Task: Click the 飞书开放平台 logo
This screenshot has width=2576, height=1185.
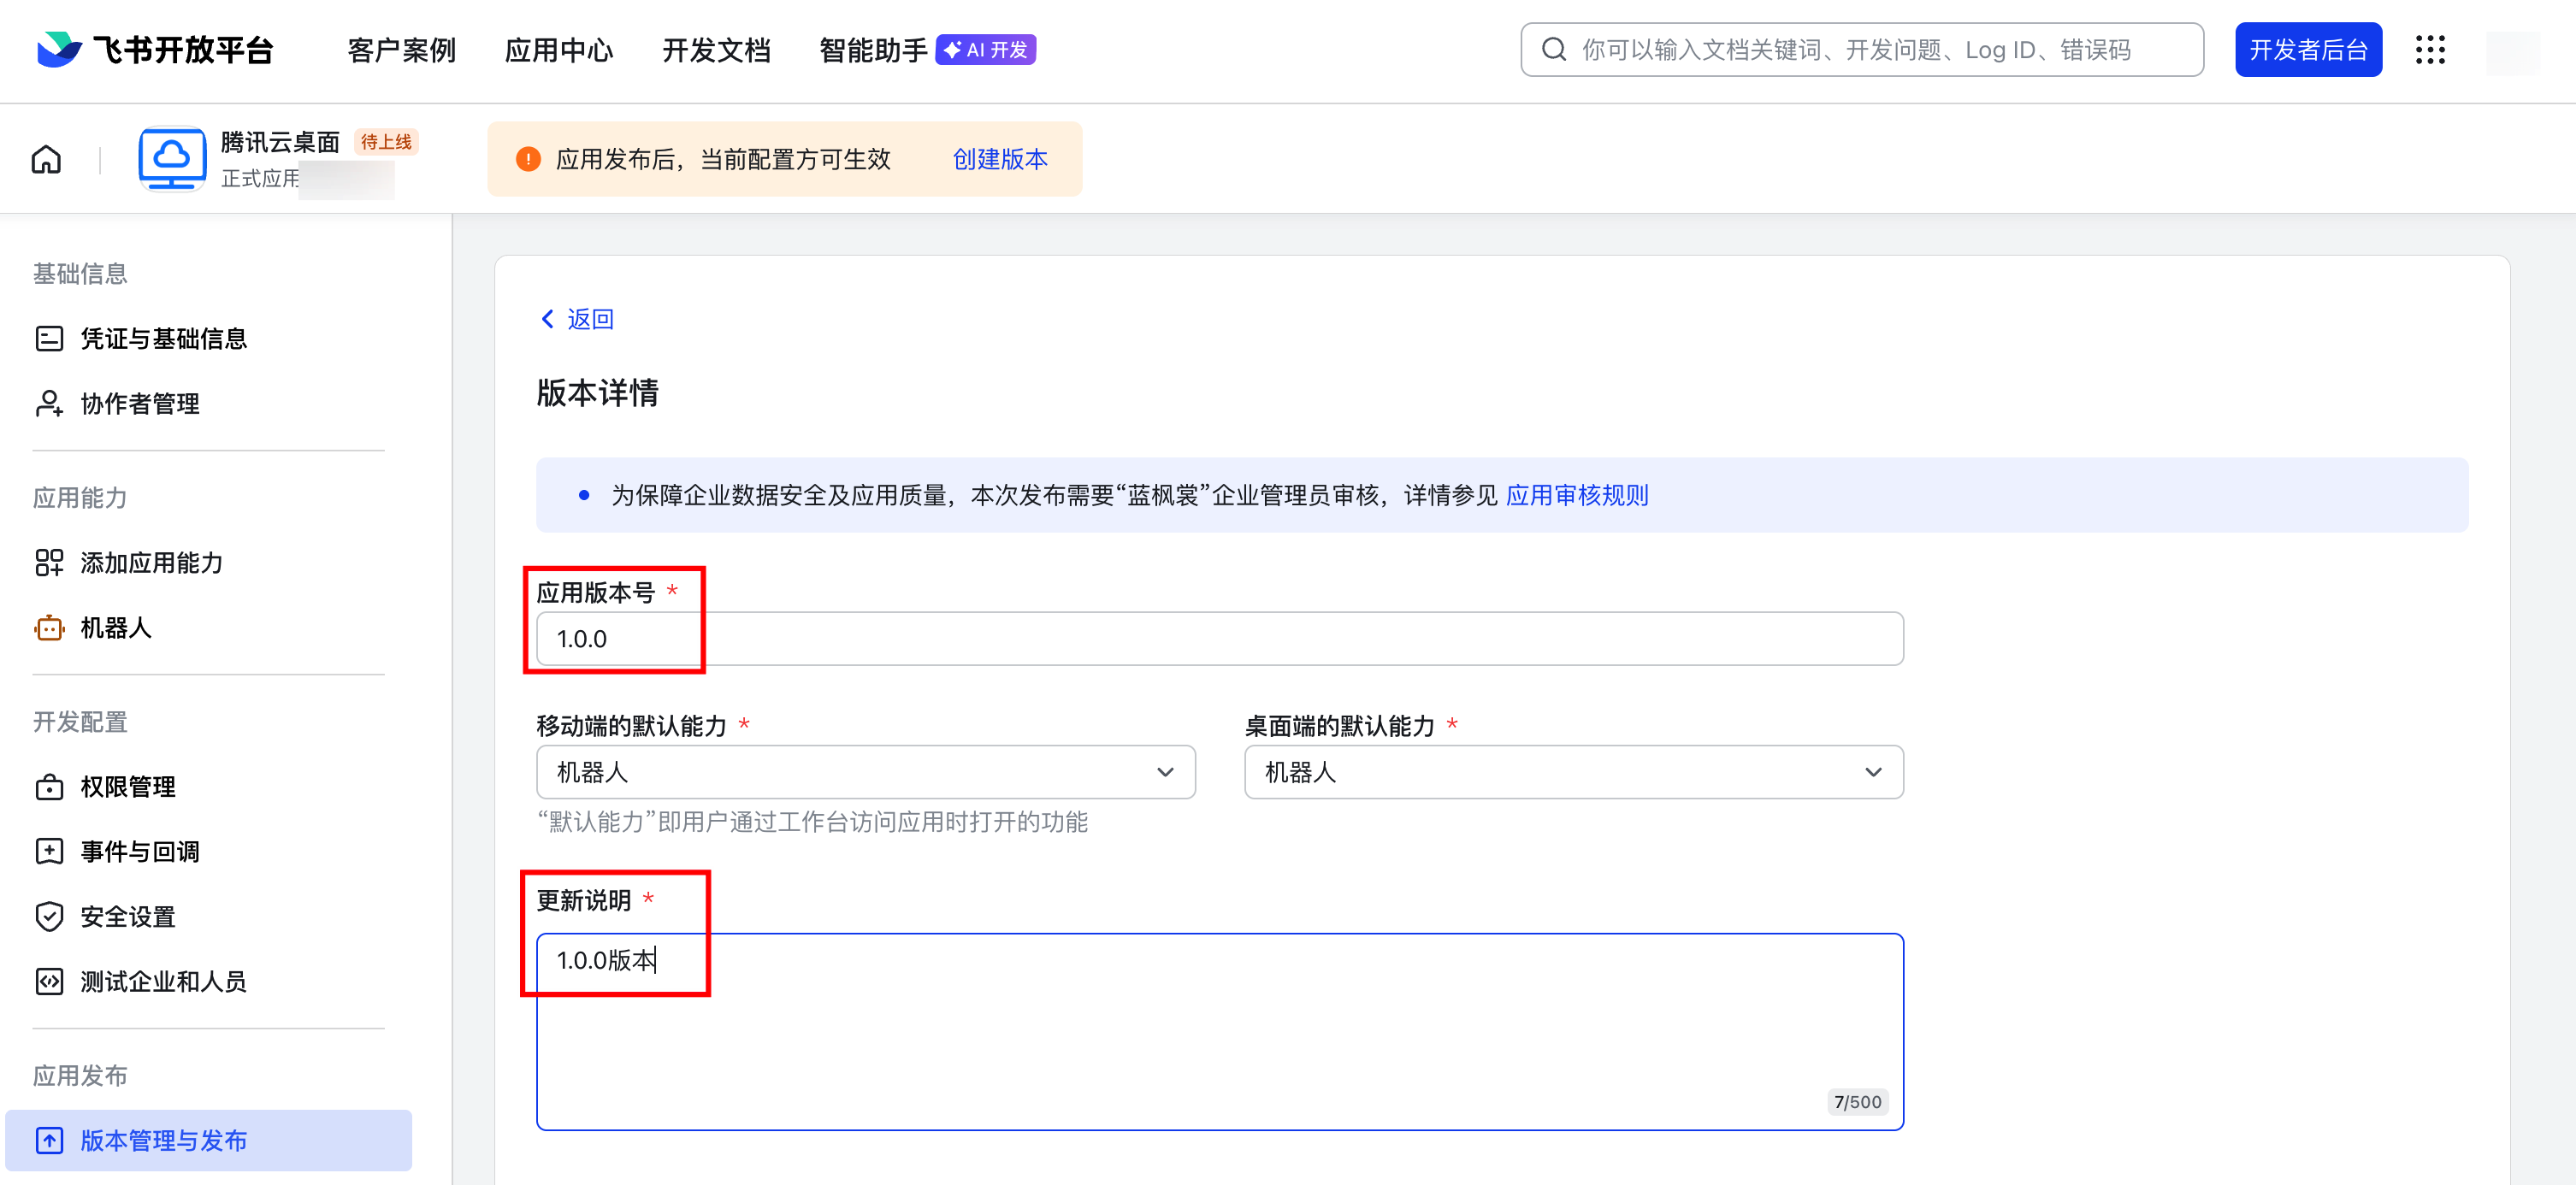Action: pyautogui.click(x=155, y=50)
